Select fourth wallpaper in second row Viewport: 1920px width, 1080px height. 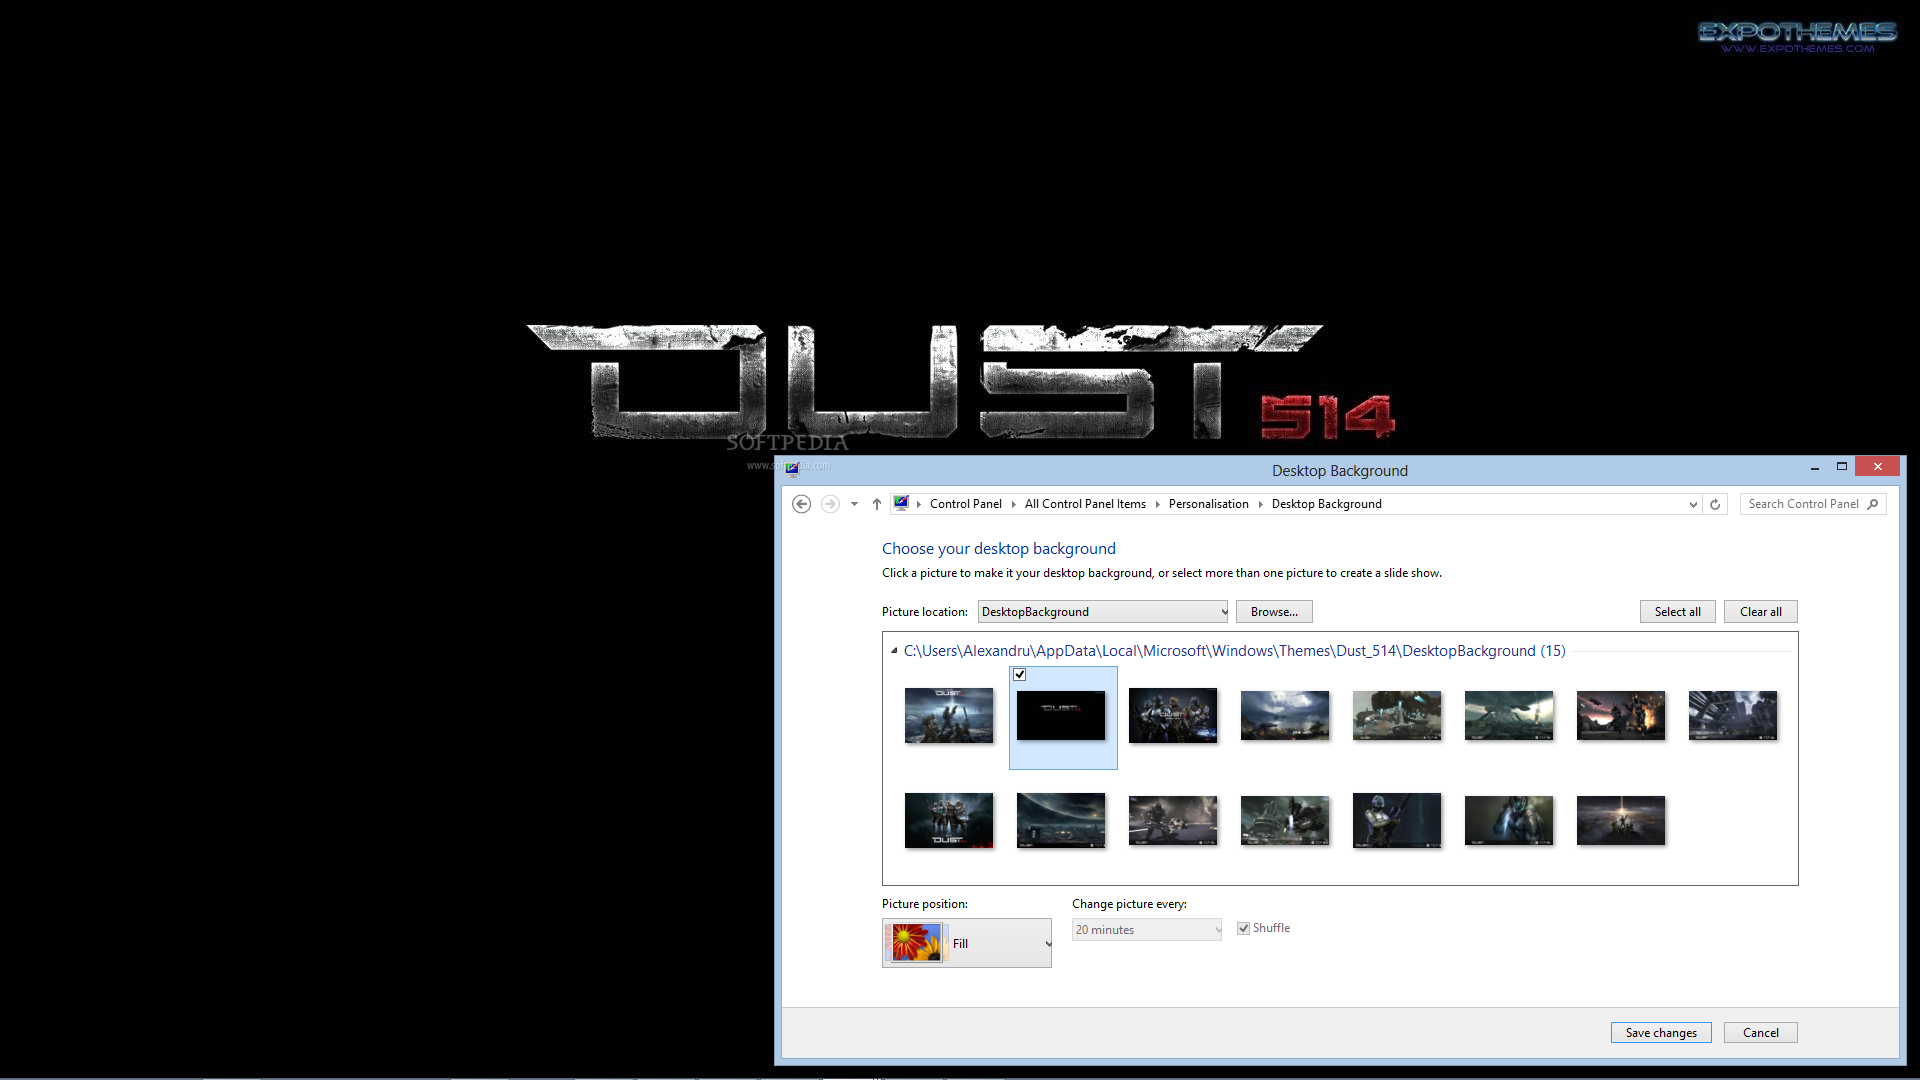pyautogui.click(x=1285, y=821)
